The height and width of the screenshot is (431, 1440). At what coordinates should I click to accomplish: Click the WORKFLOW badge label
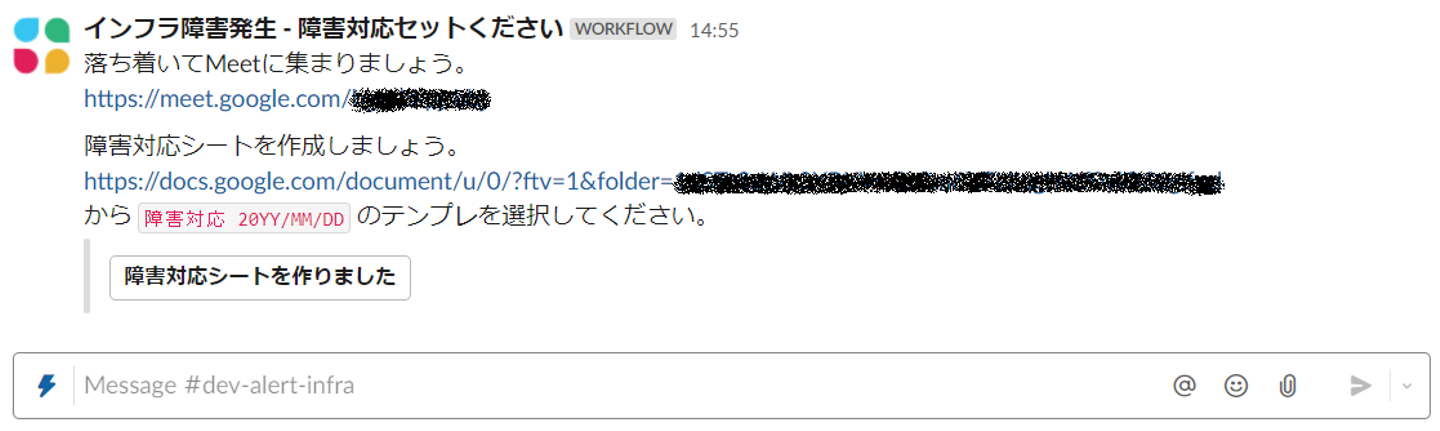623,29
